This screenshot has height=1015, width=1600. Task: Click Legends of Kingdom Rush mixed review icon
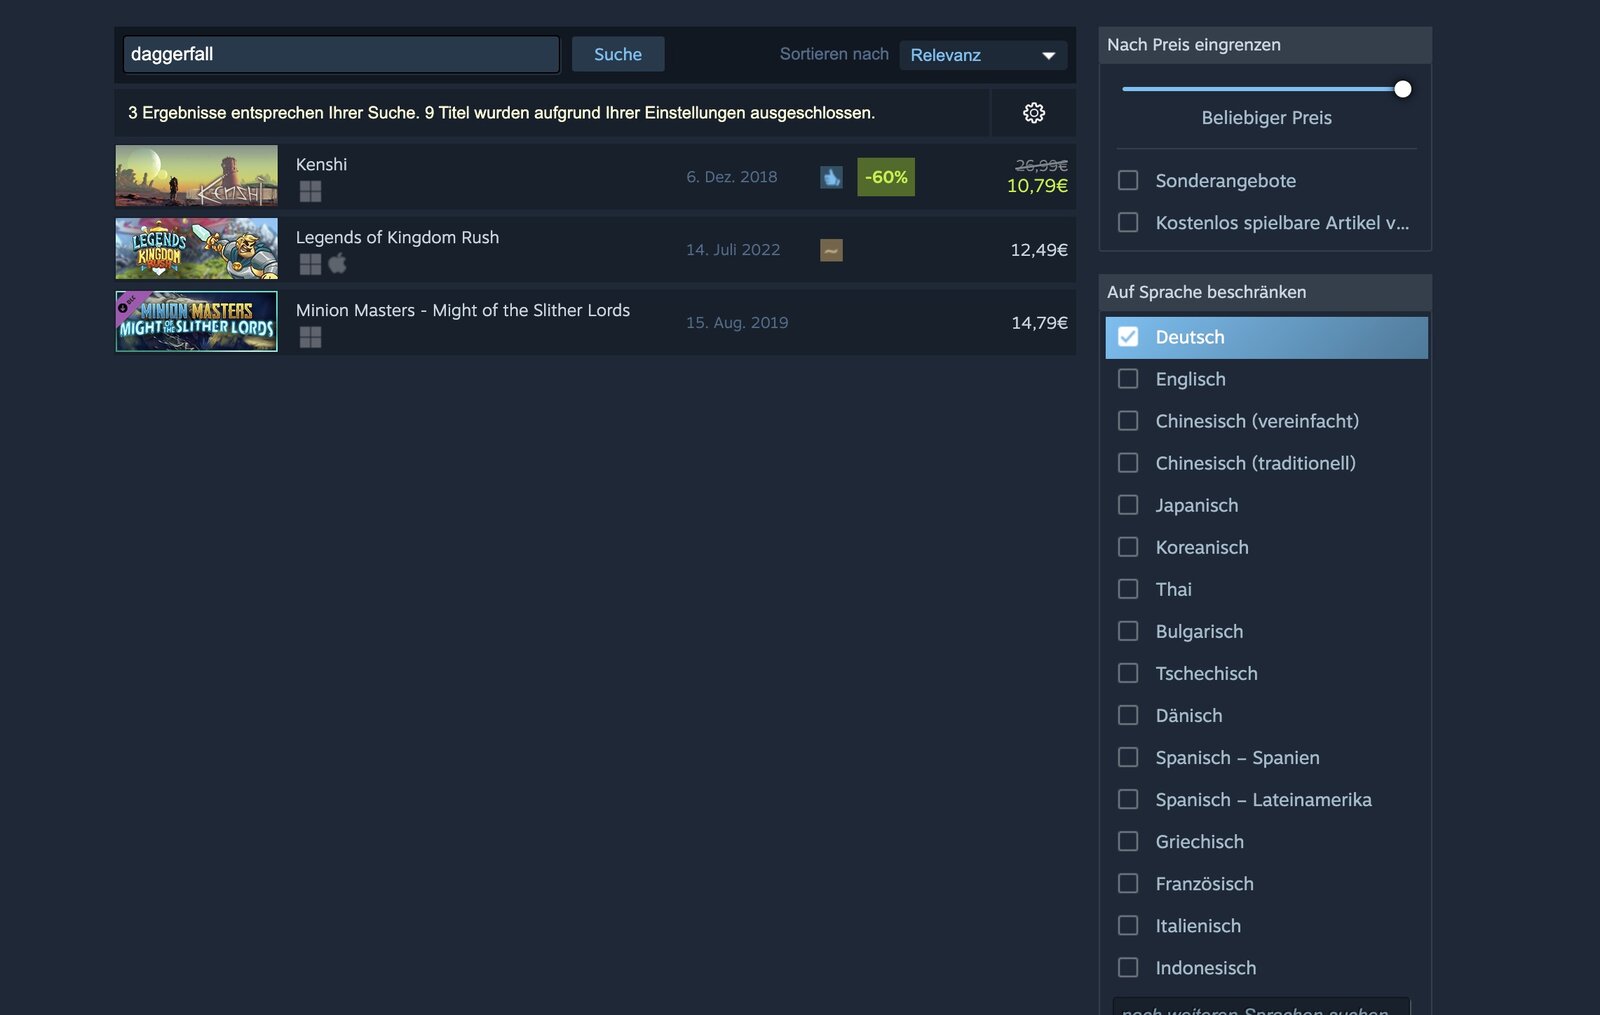pyautogui.click(x=831, y=250)
